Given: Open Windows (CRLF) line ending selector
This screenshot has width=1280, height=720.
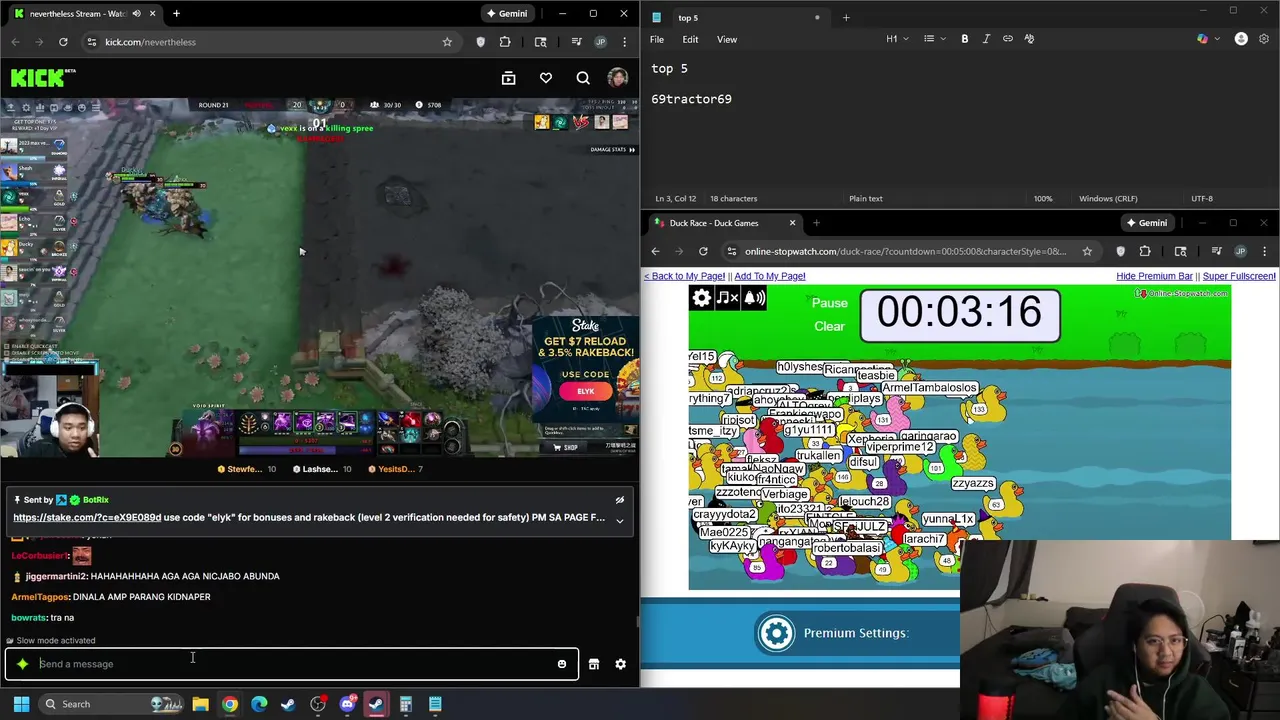Looking at the screenshot, I should [1107, 198].
